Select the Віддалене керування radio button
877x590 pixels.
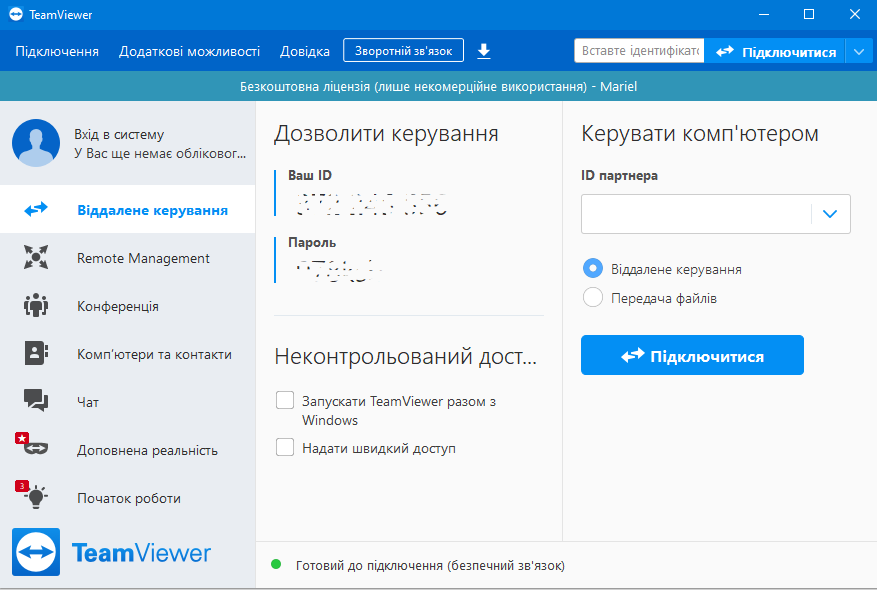(591, 269)
